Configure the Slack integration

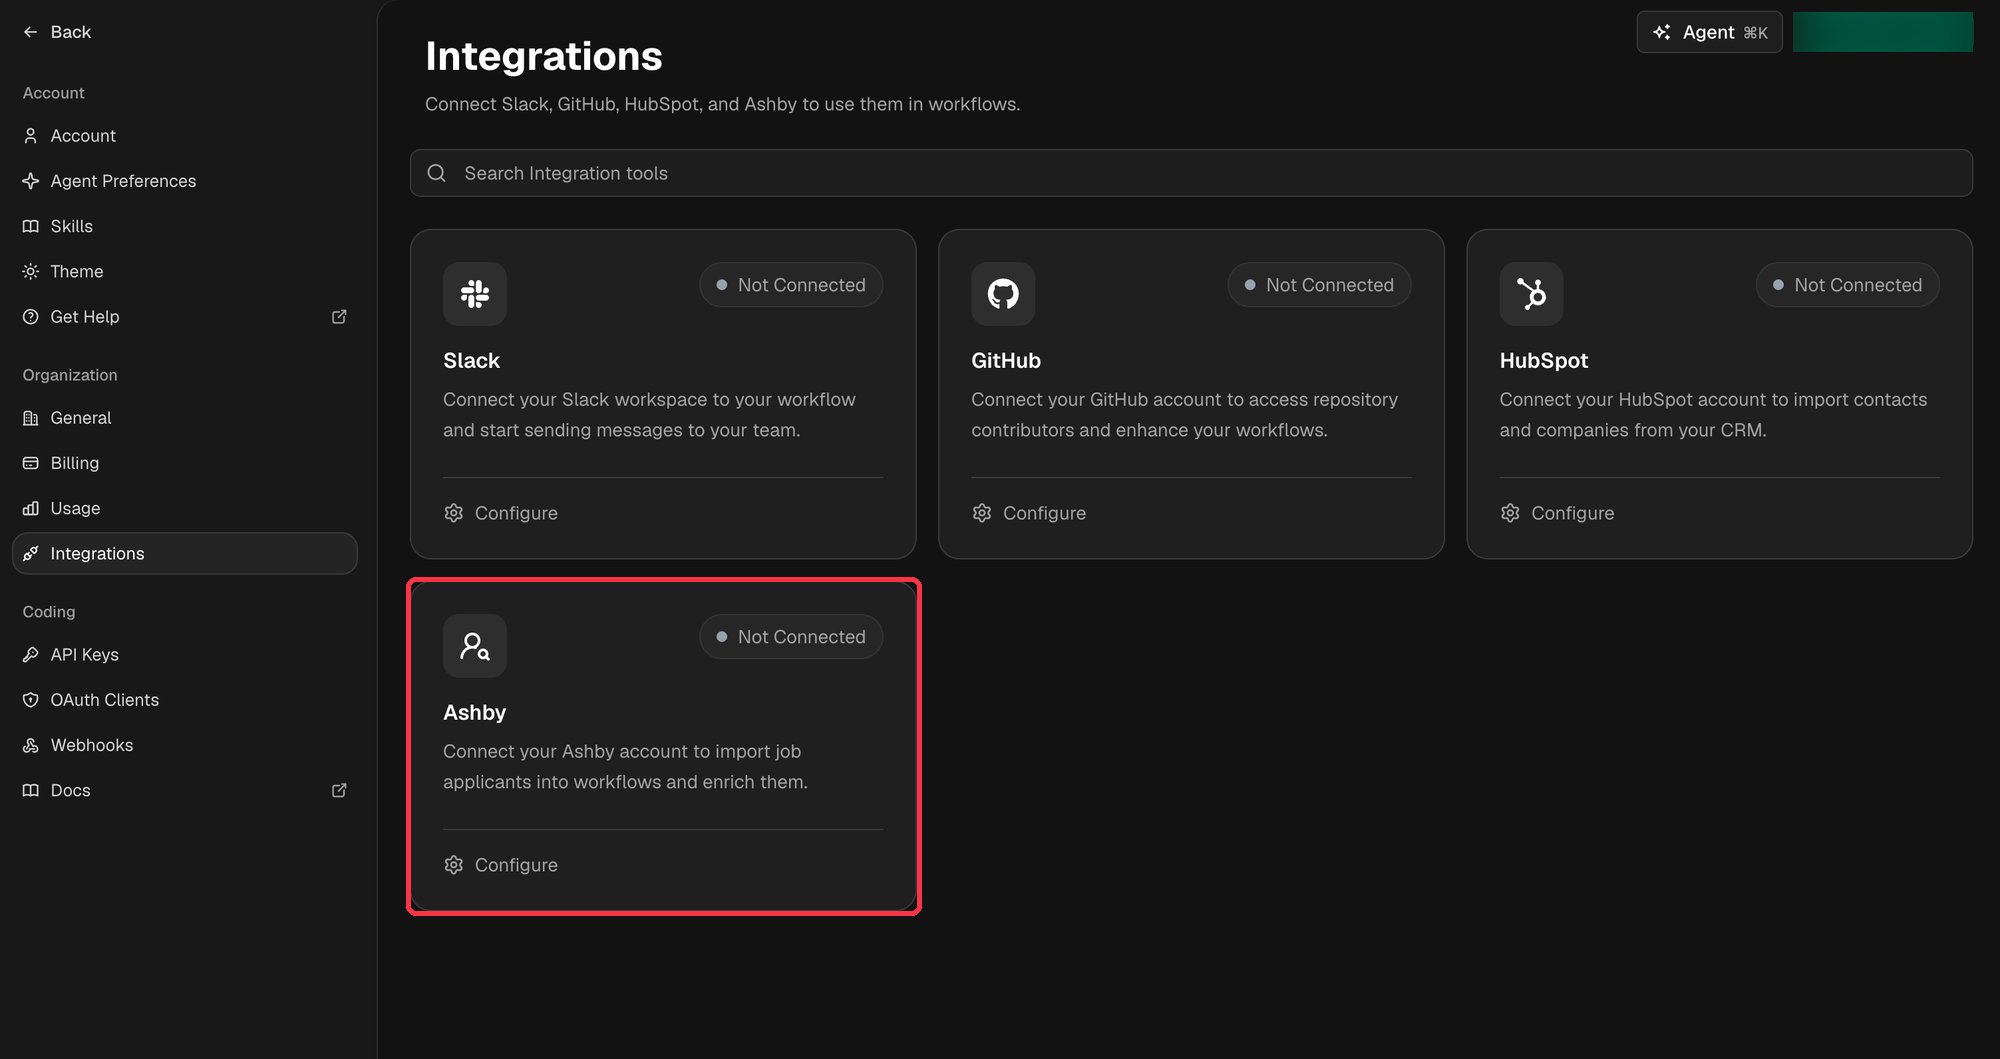click(x=501, y=513)
